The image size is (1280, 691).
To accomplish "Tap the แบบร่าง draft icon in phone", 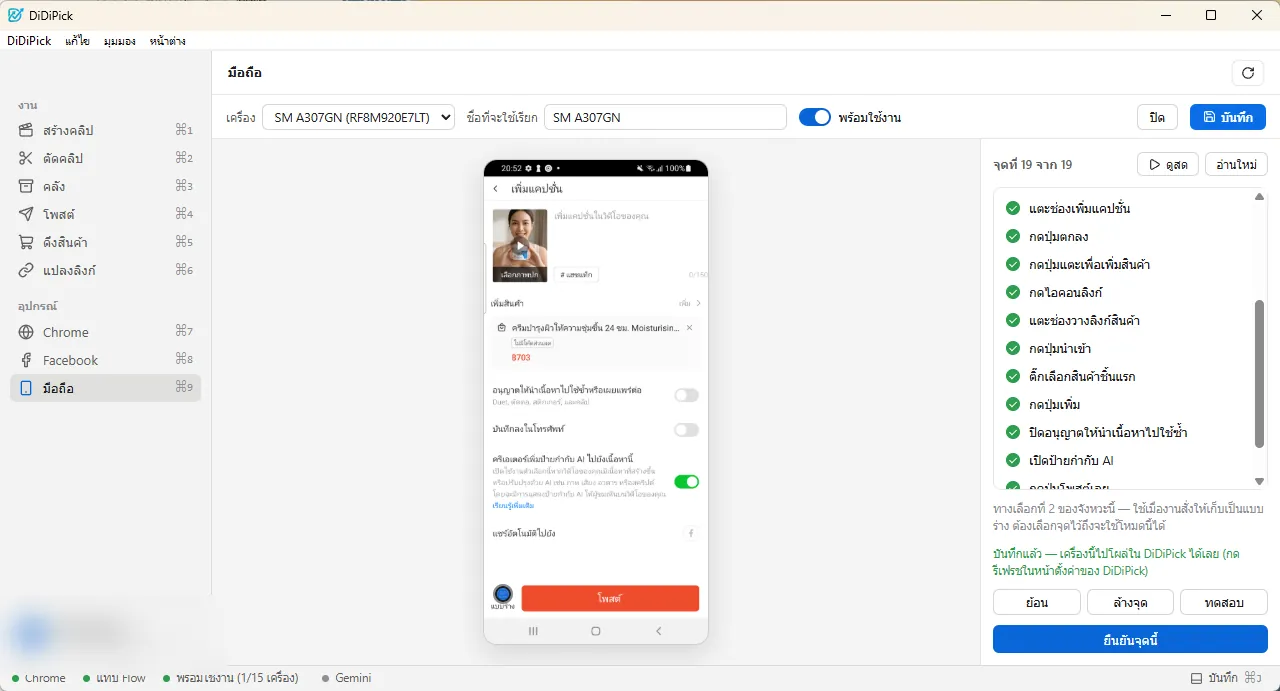I will (x=503, y=597).
